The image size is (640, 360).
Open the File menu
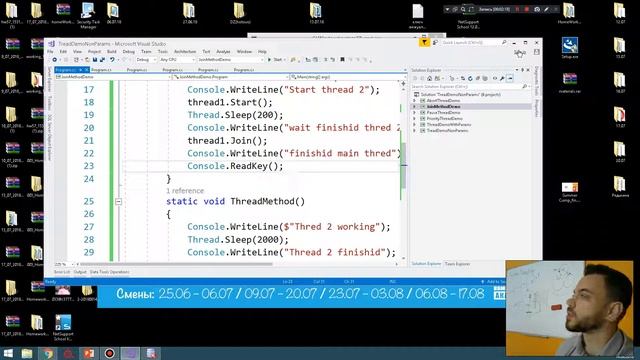pos(50,51)
